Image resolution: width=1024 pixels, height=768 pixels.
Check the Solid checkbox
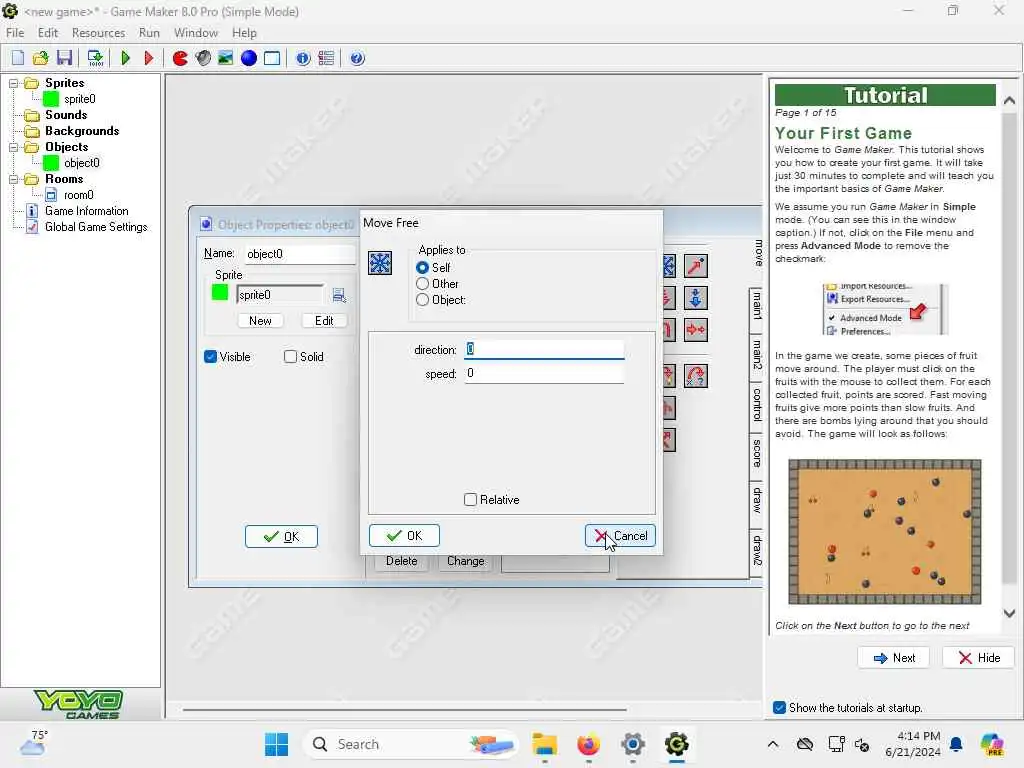click(x=290, y=357)
